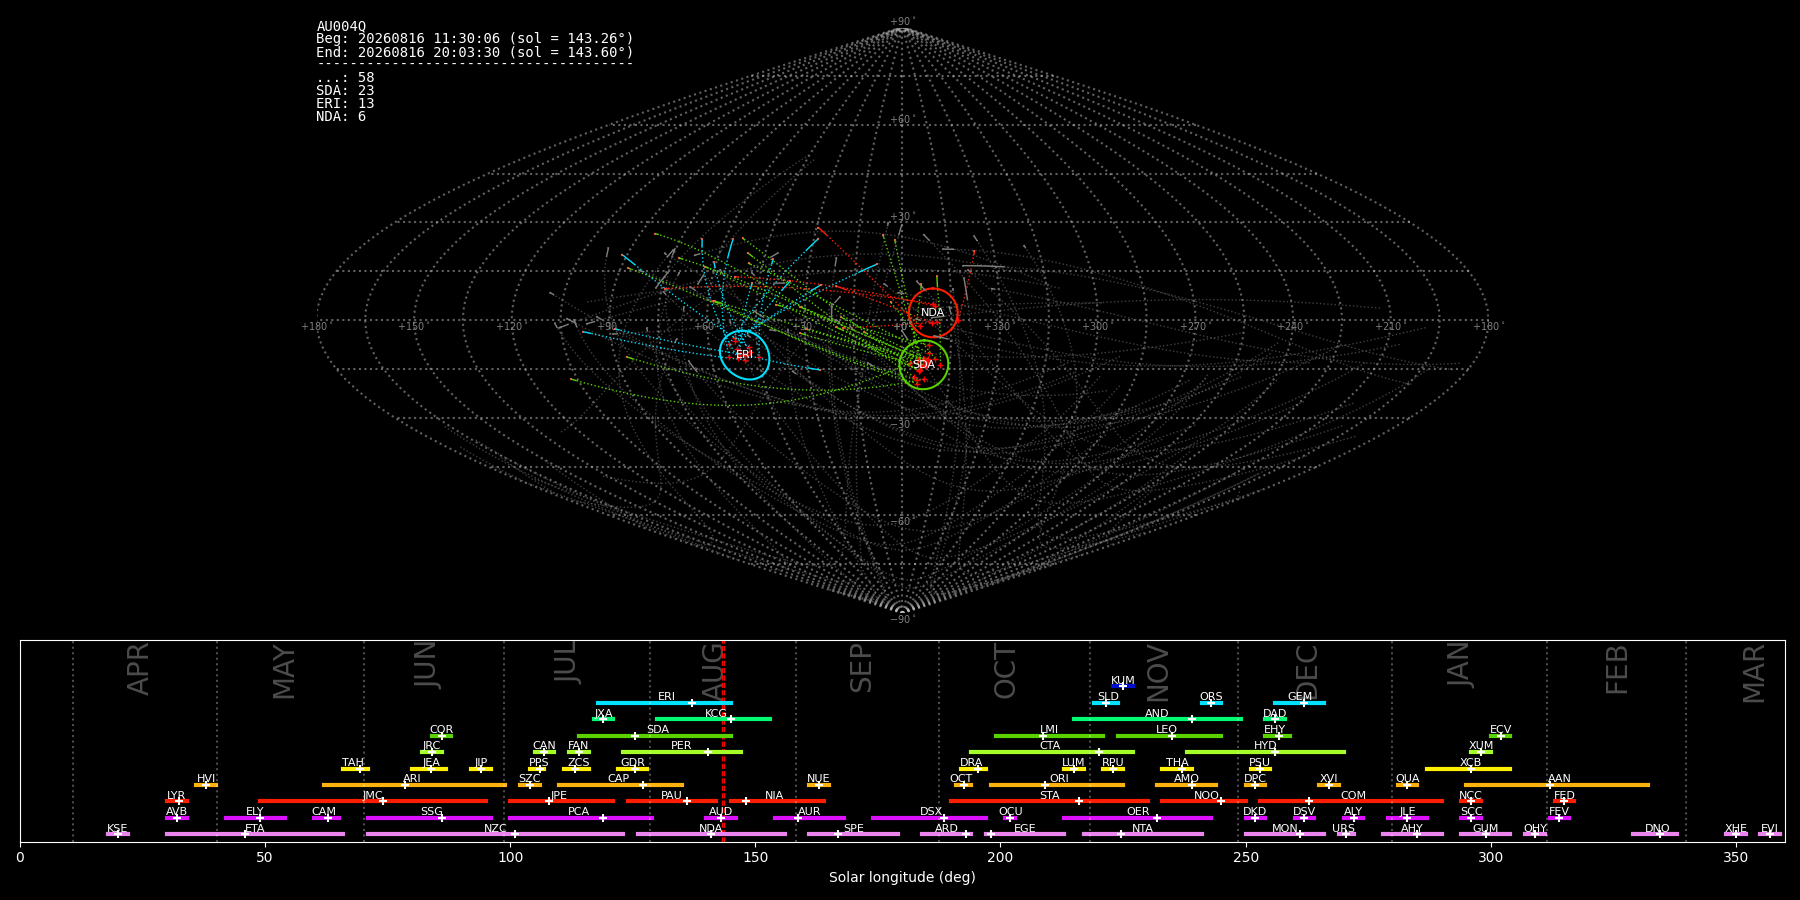This screenshot has height=900, width=1800.
Task: Click the SDA count in legend text
Action: [x=345, y=91]
